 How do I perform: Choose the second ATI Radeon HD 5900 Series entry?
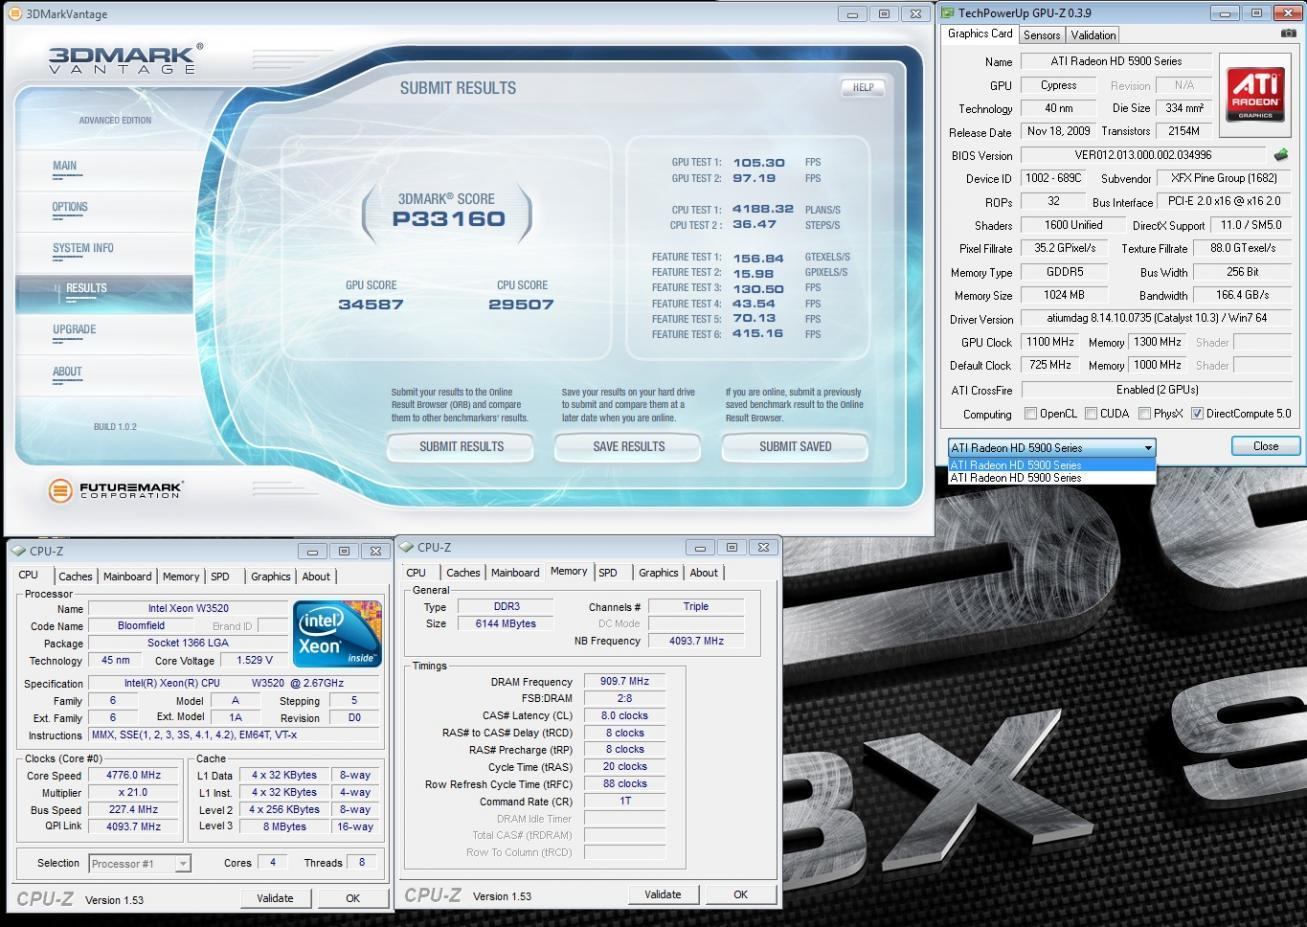(1052, 478)
